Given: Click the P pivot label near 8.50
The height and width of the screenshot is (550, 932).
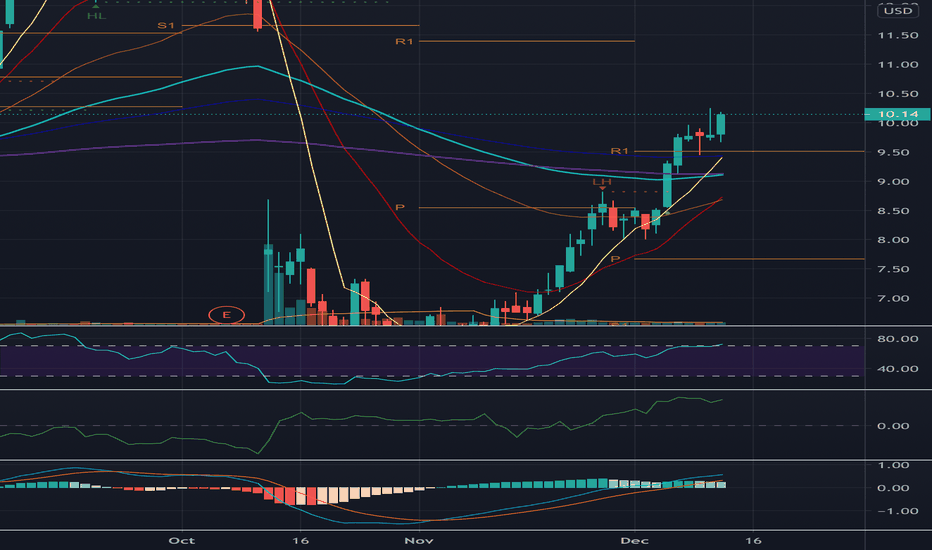Looking at the screenshot, I should click(399, 208).
